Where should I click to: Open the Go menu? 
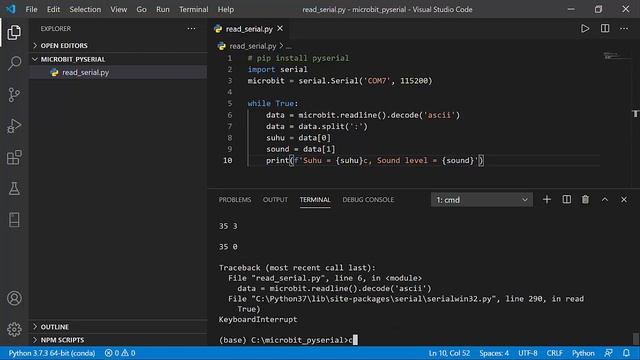141,9
